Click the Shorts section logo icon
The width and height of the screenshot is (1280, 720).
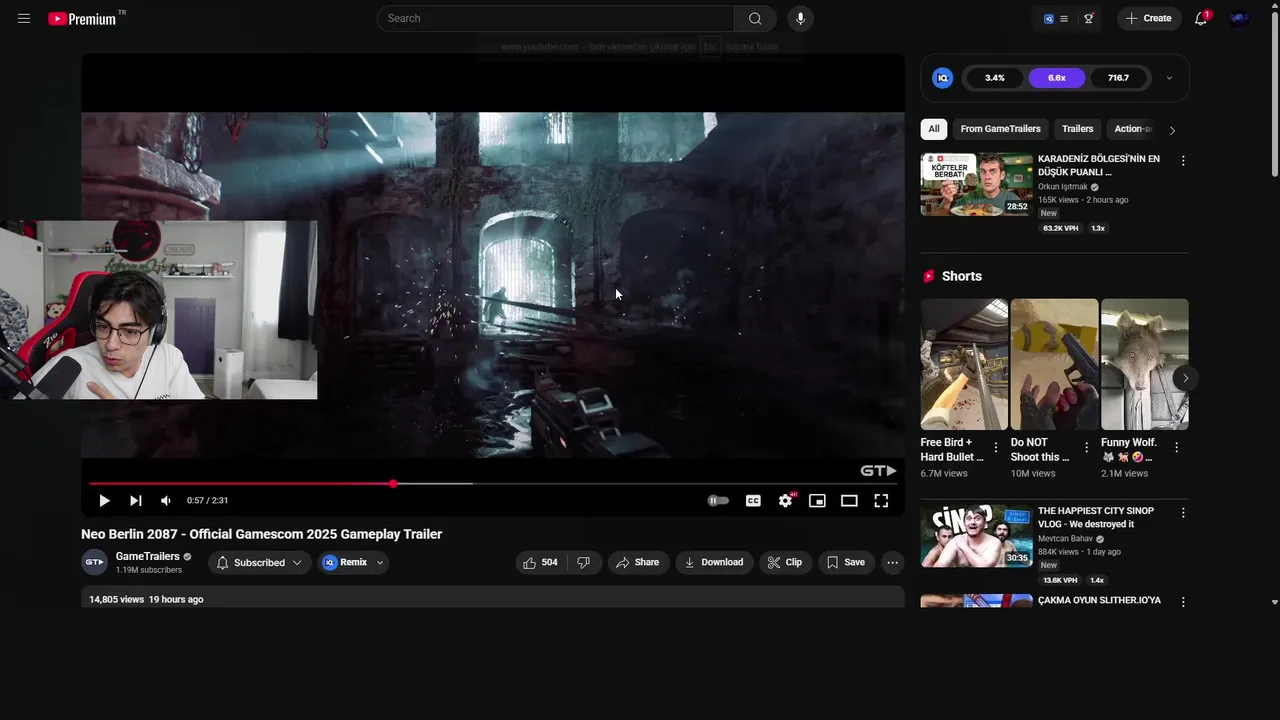point(929,276)
